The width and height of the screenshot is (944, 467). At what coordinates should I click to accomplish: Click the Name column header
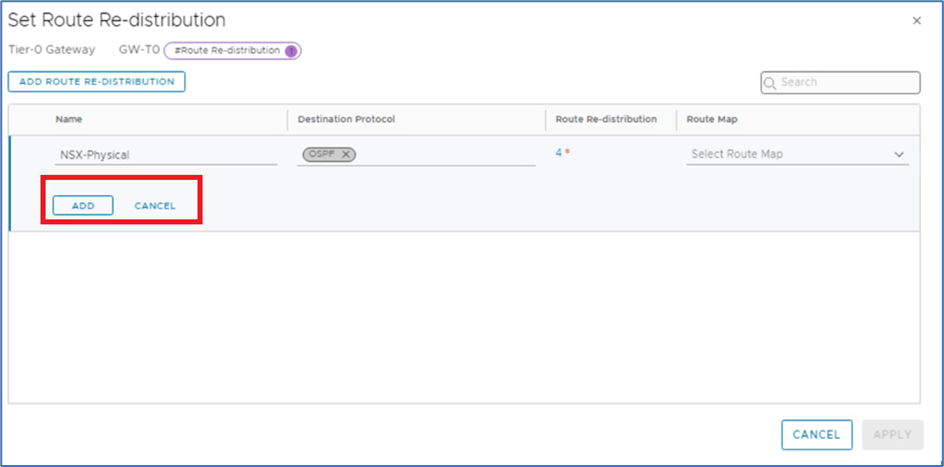pyautogui.click(x=69, y=119)
